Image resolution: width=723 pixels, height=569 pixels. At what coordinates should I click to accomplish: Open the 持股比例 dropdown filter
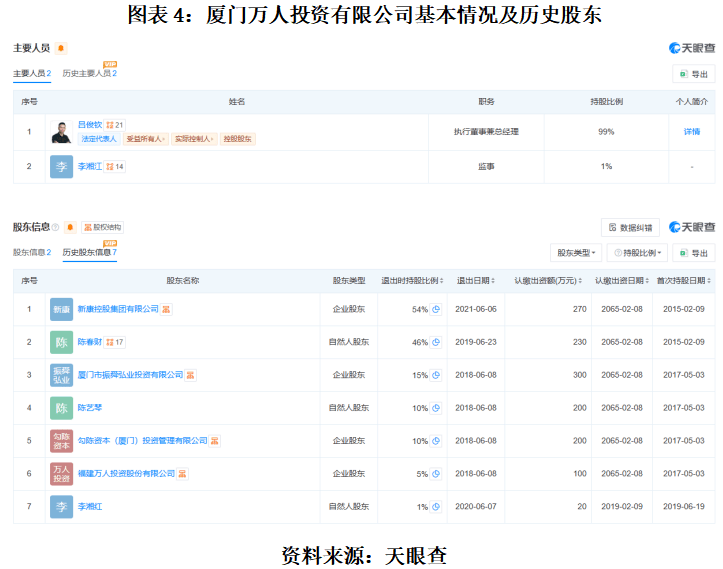[636, 253]
